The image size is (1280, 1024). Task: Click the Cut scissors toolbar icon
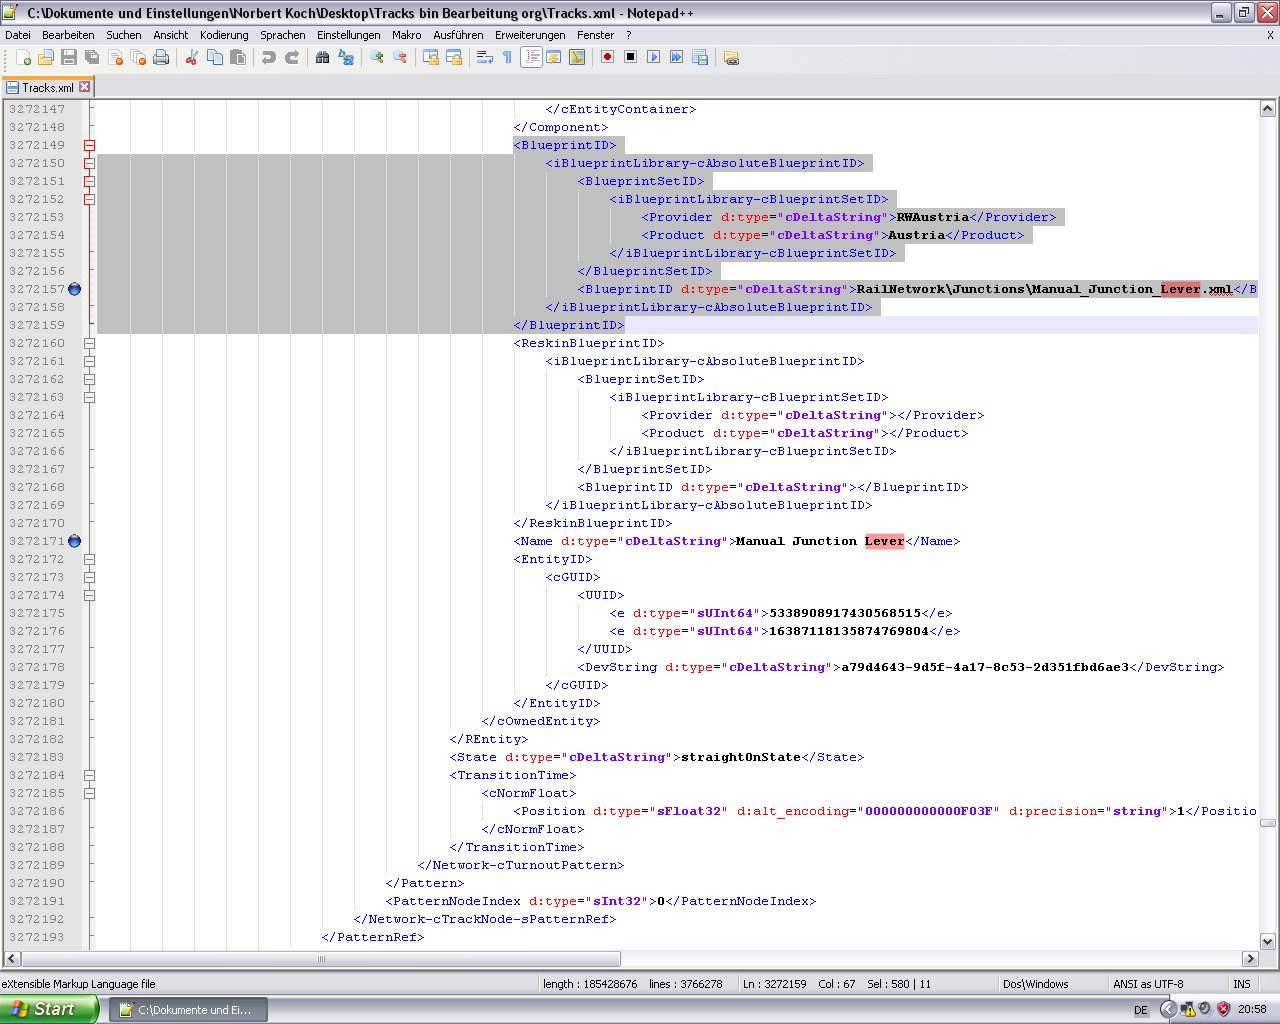point(192,58)
